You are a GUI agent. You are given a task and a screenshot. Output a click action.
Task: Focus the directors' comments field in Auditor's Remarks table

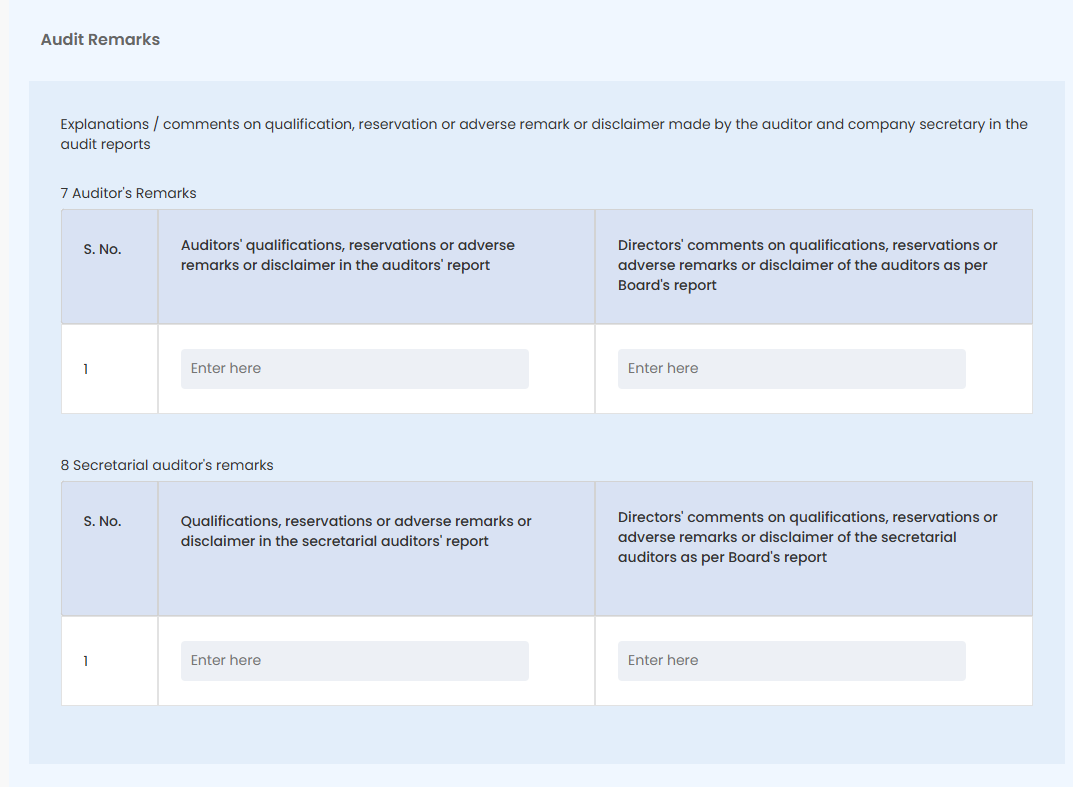point(791,369)
